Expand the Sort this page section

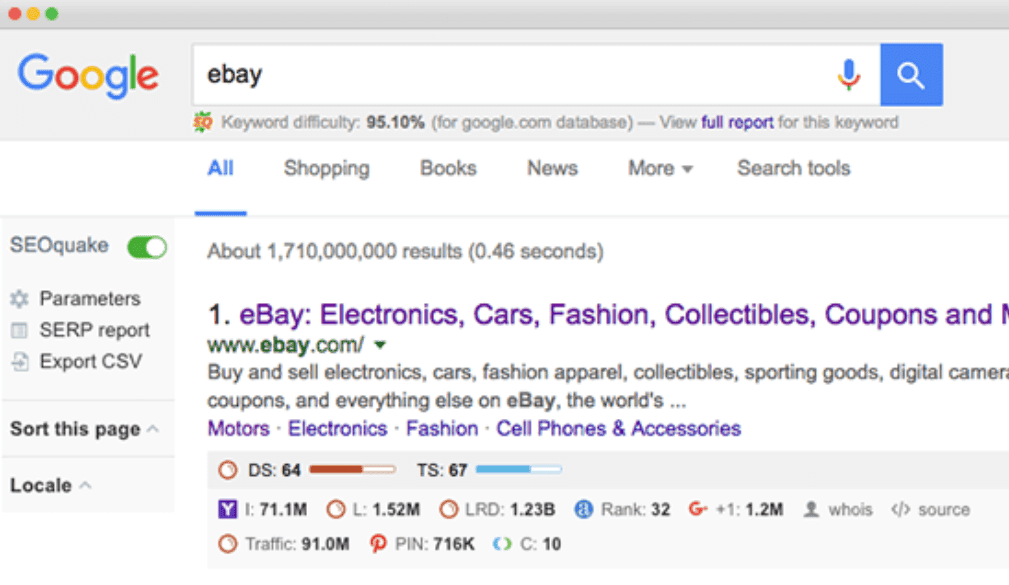click(x=84, y=429)
